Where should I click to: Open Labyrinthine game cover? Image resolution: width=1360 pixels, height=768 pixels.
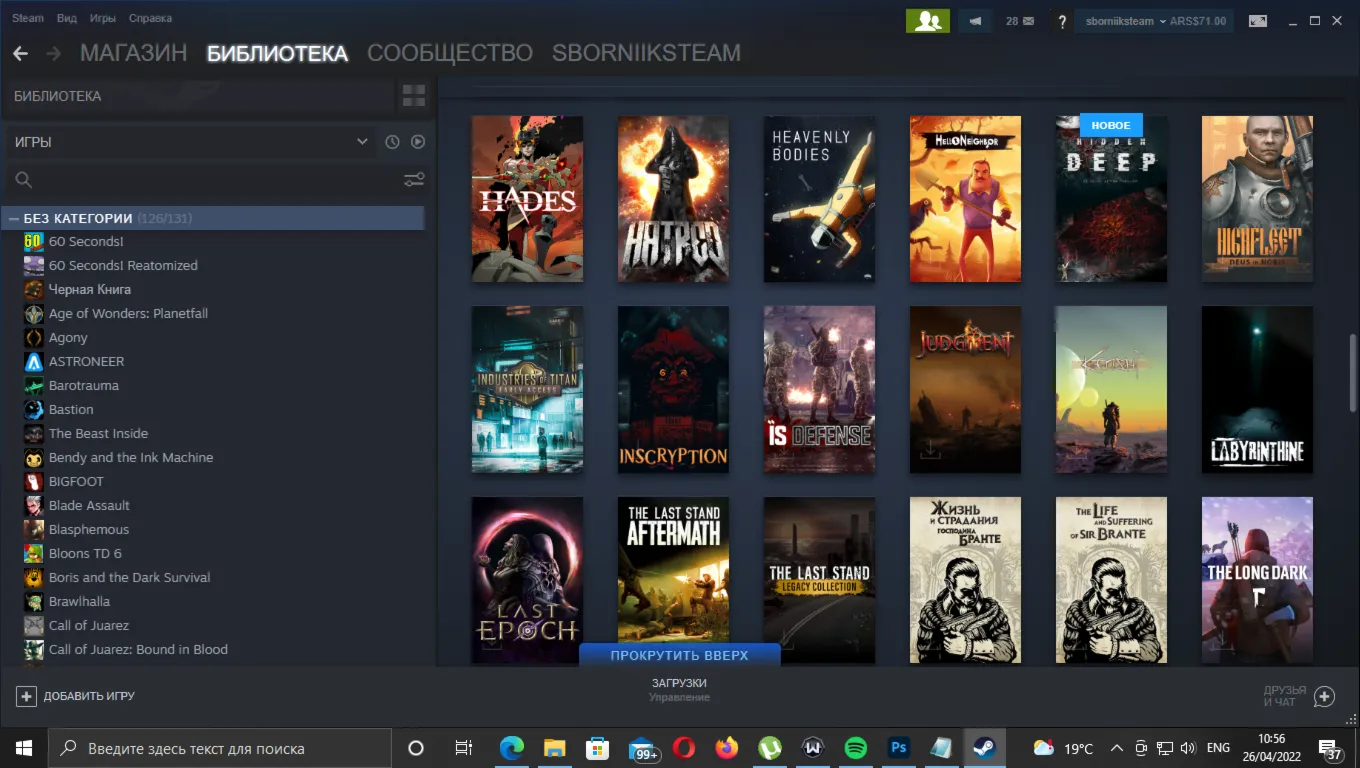coord(1257,390)
